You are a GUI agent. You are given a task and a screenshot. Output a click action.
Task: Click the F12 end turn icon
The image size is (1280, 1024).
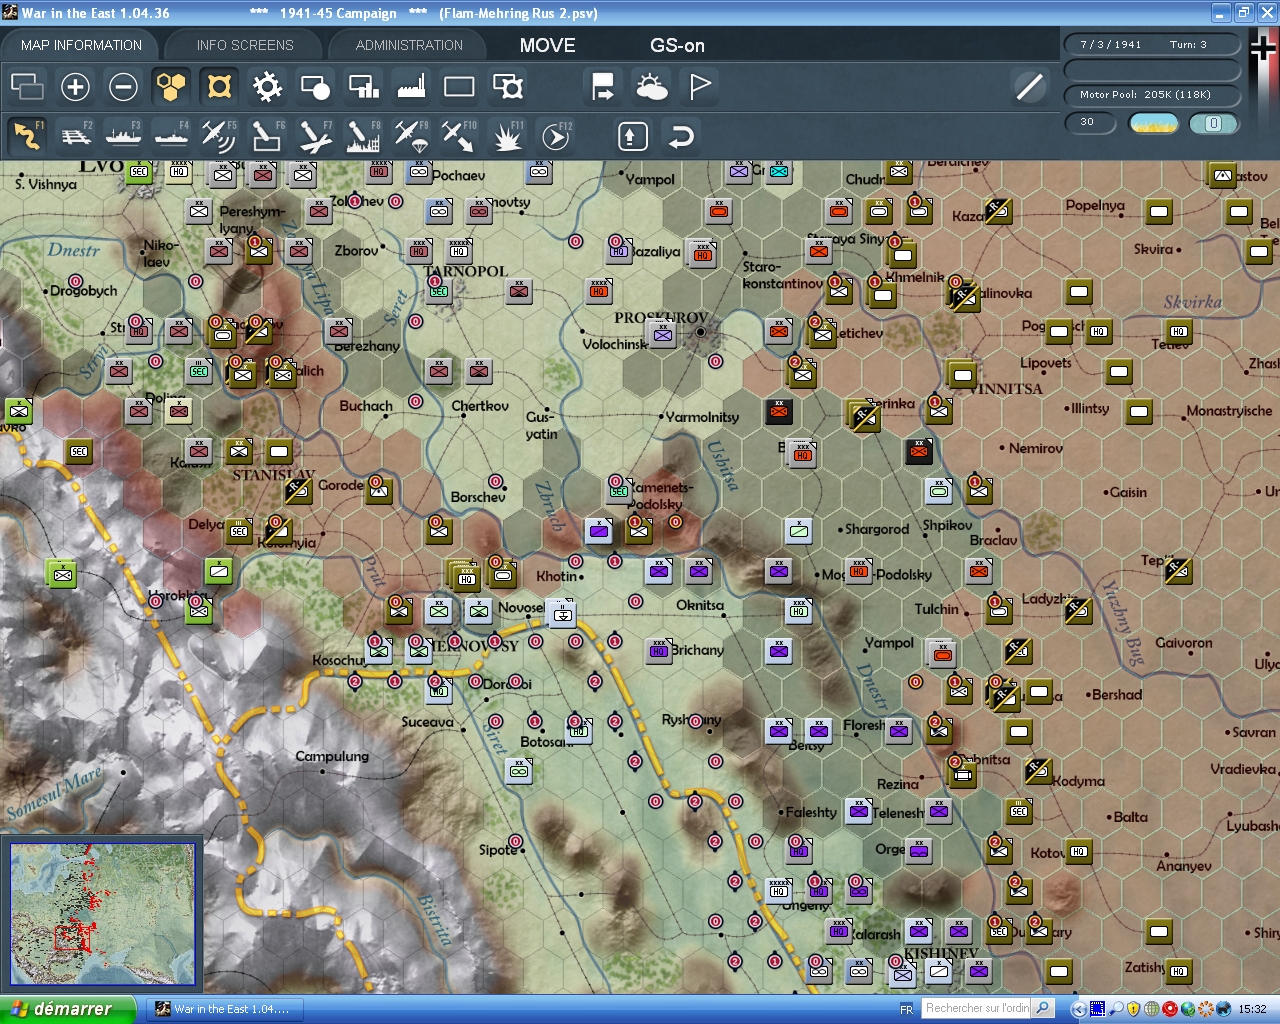pyautogui.click(x=556, y=135)
